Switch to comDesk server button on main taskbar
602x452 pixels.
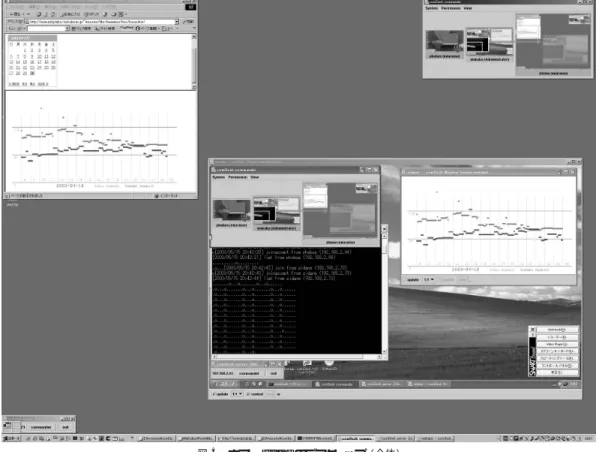pos(396,438)
